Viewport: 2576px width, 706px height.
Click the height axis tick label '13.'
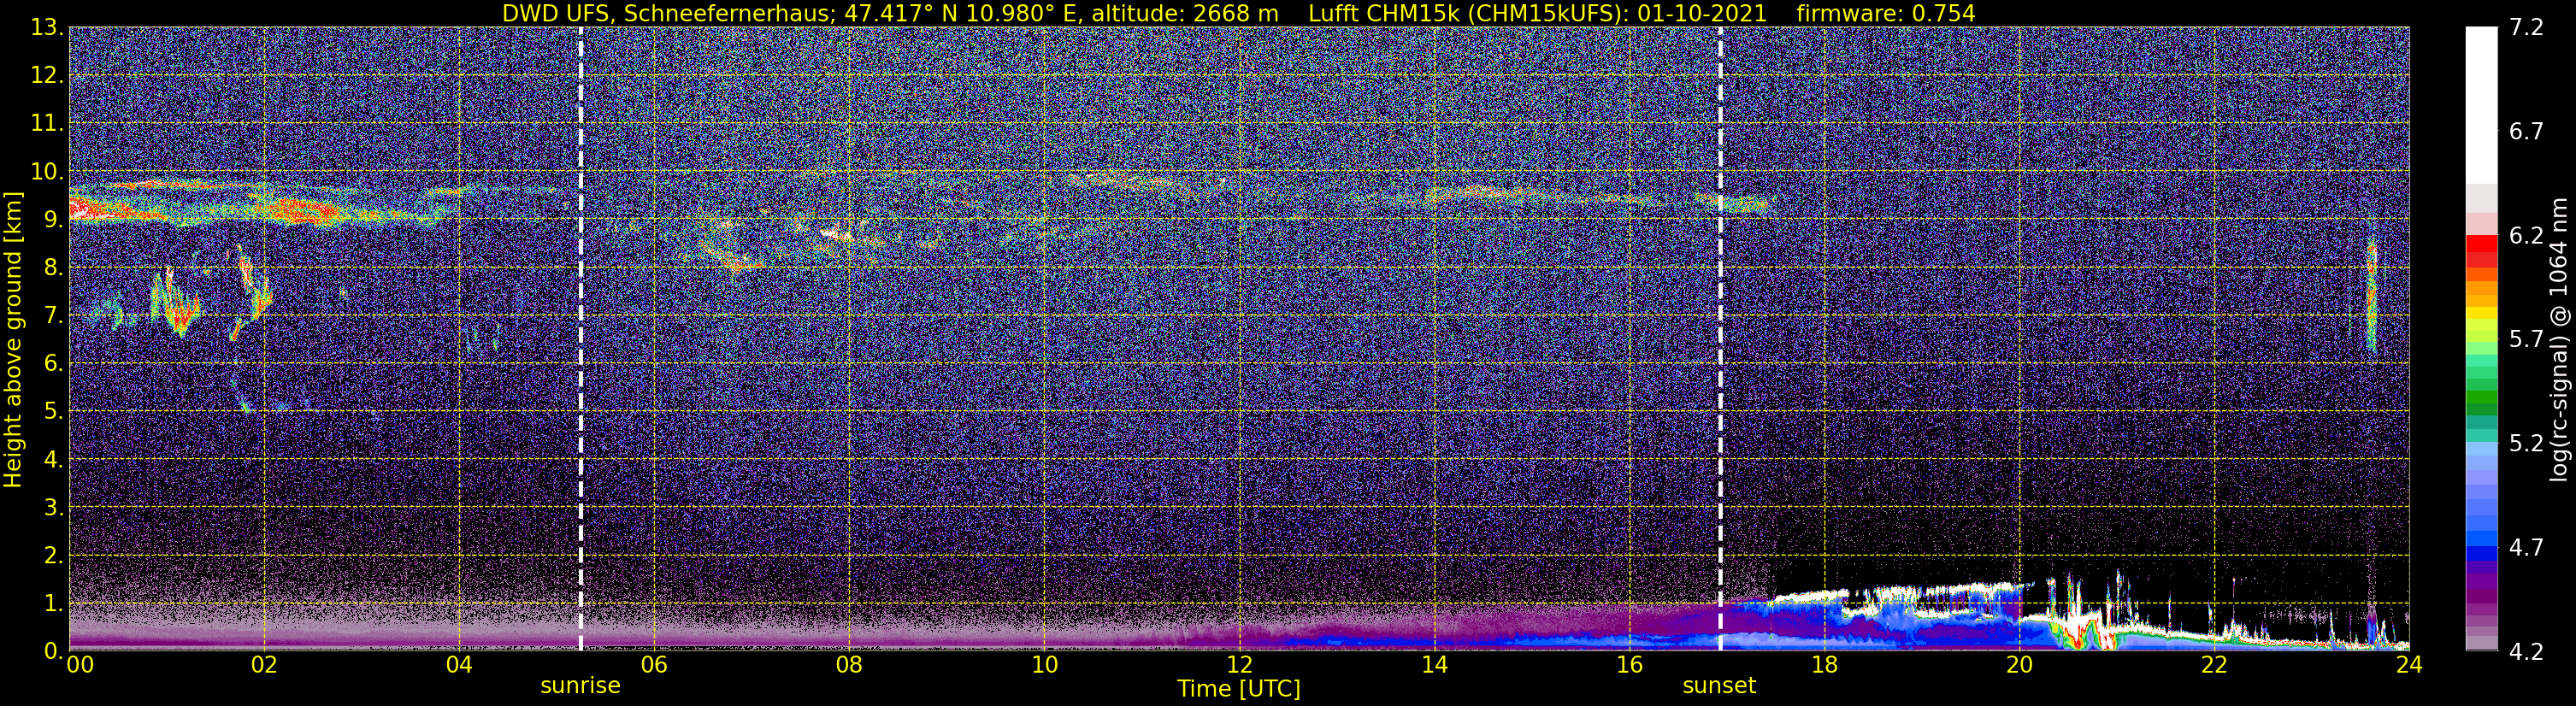click(46, 28)
